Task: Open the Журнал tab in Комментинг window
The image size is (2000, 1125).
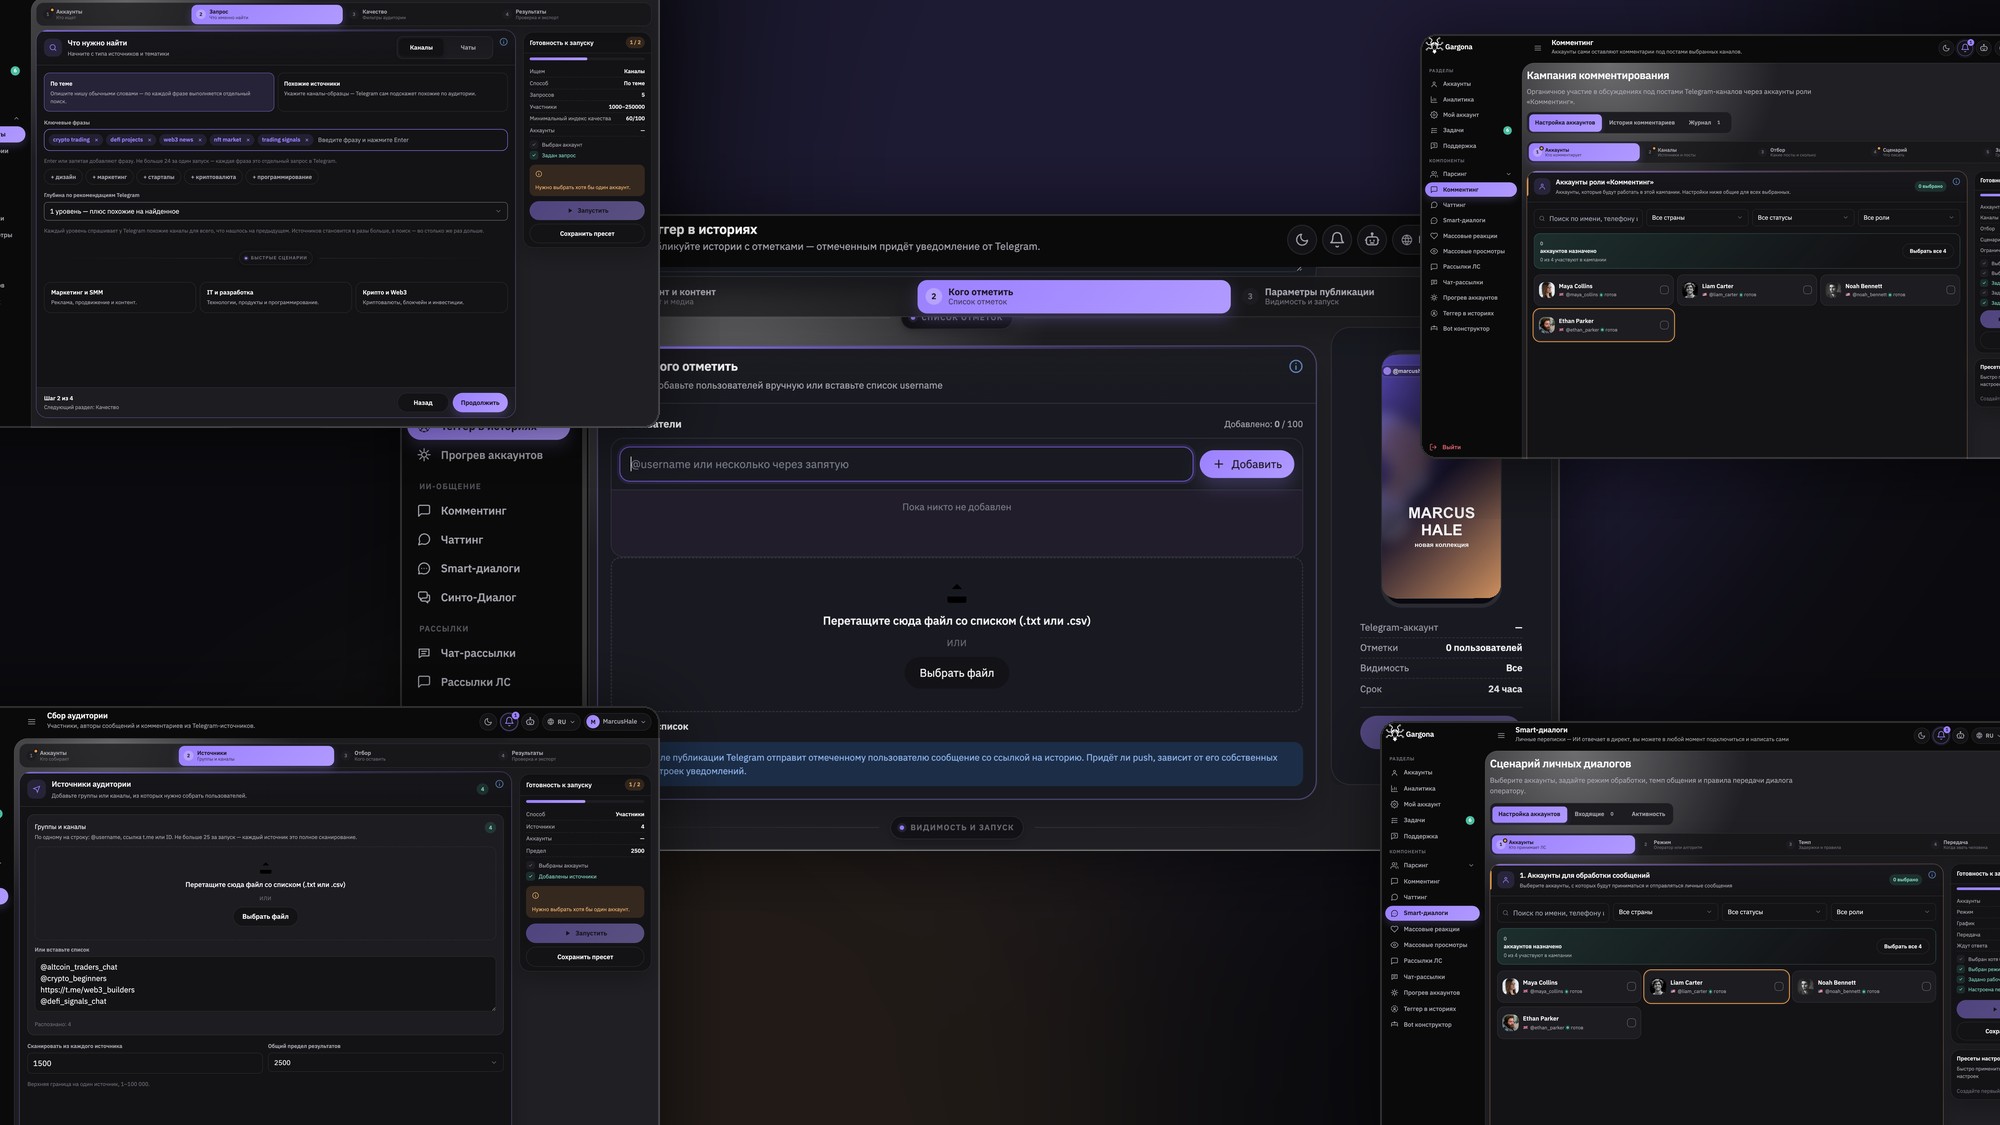Action: [1704, 123]
